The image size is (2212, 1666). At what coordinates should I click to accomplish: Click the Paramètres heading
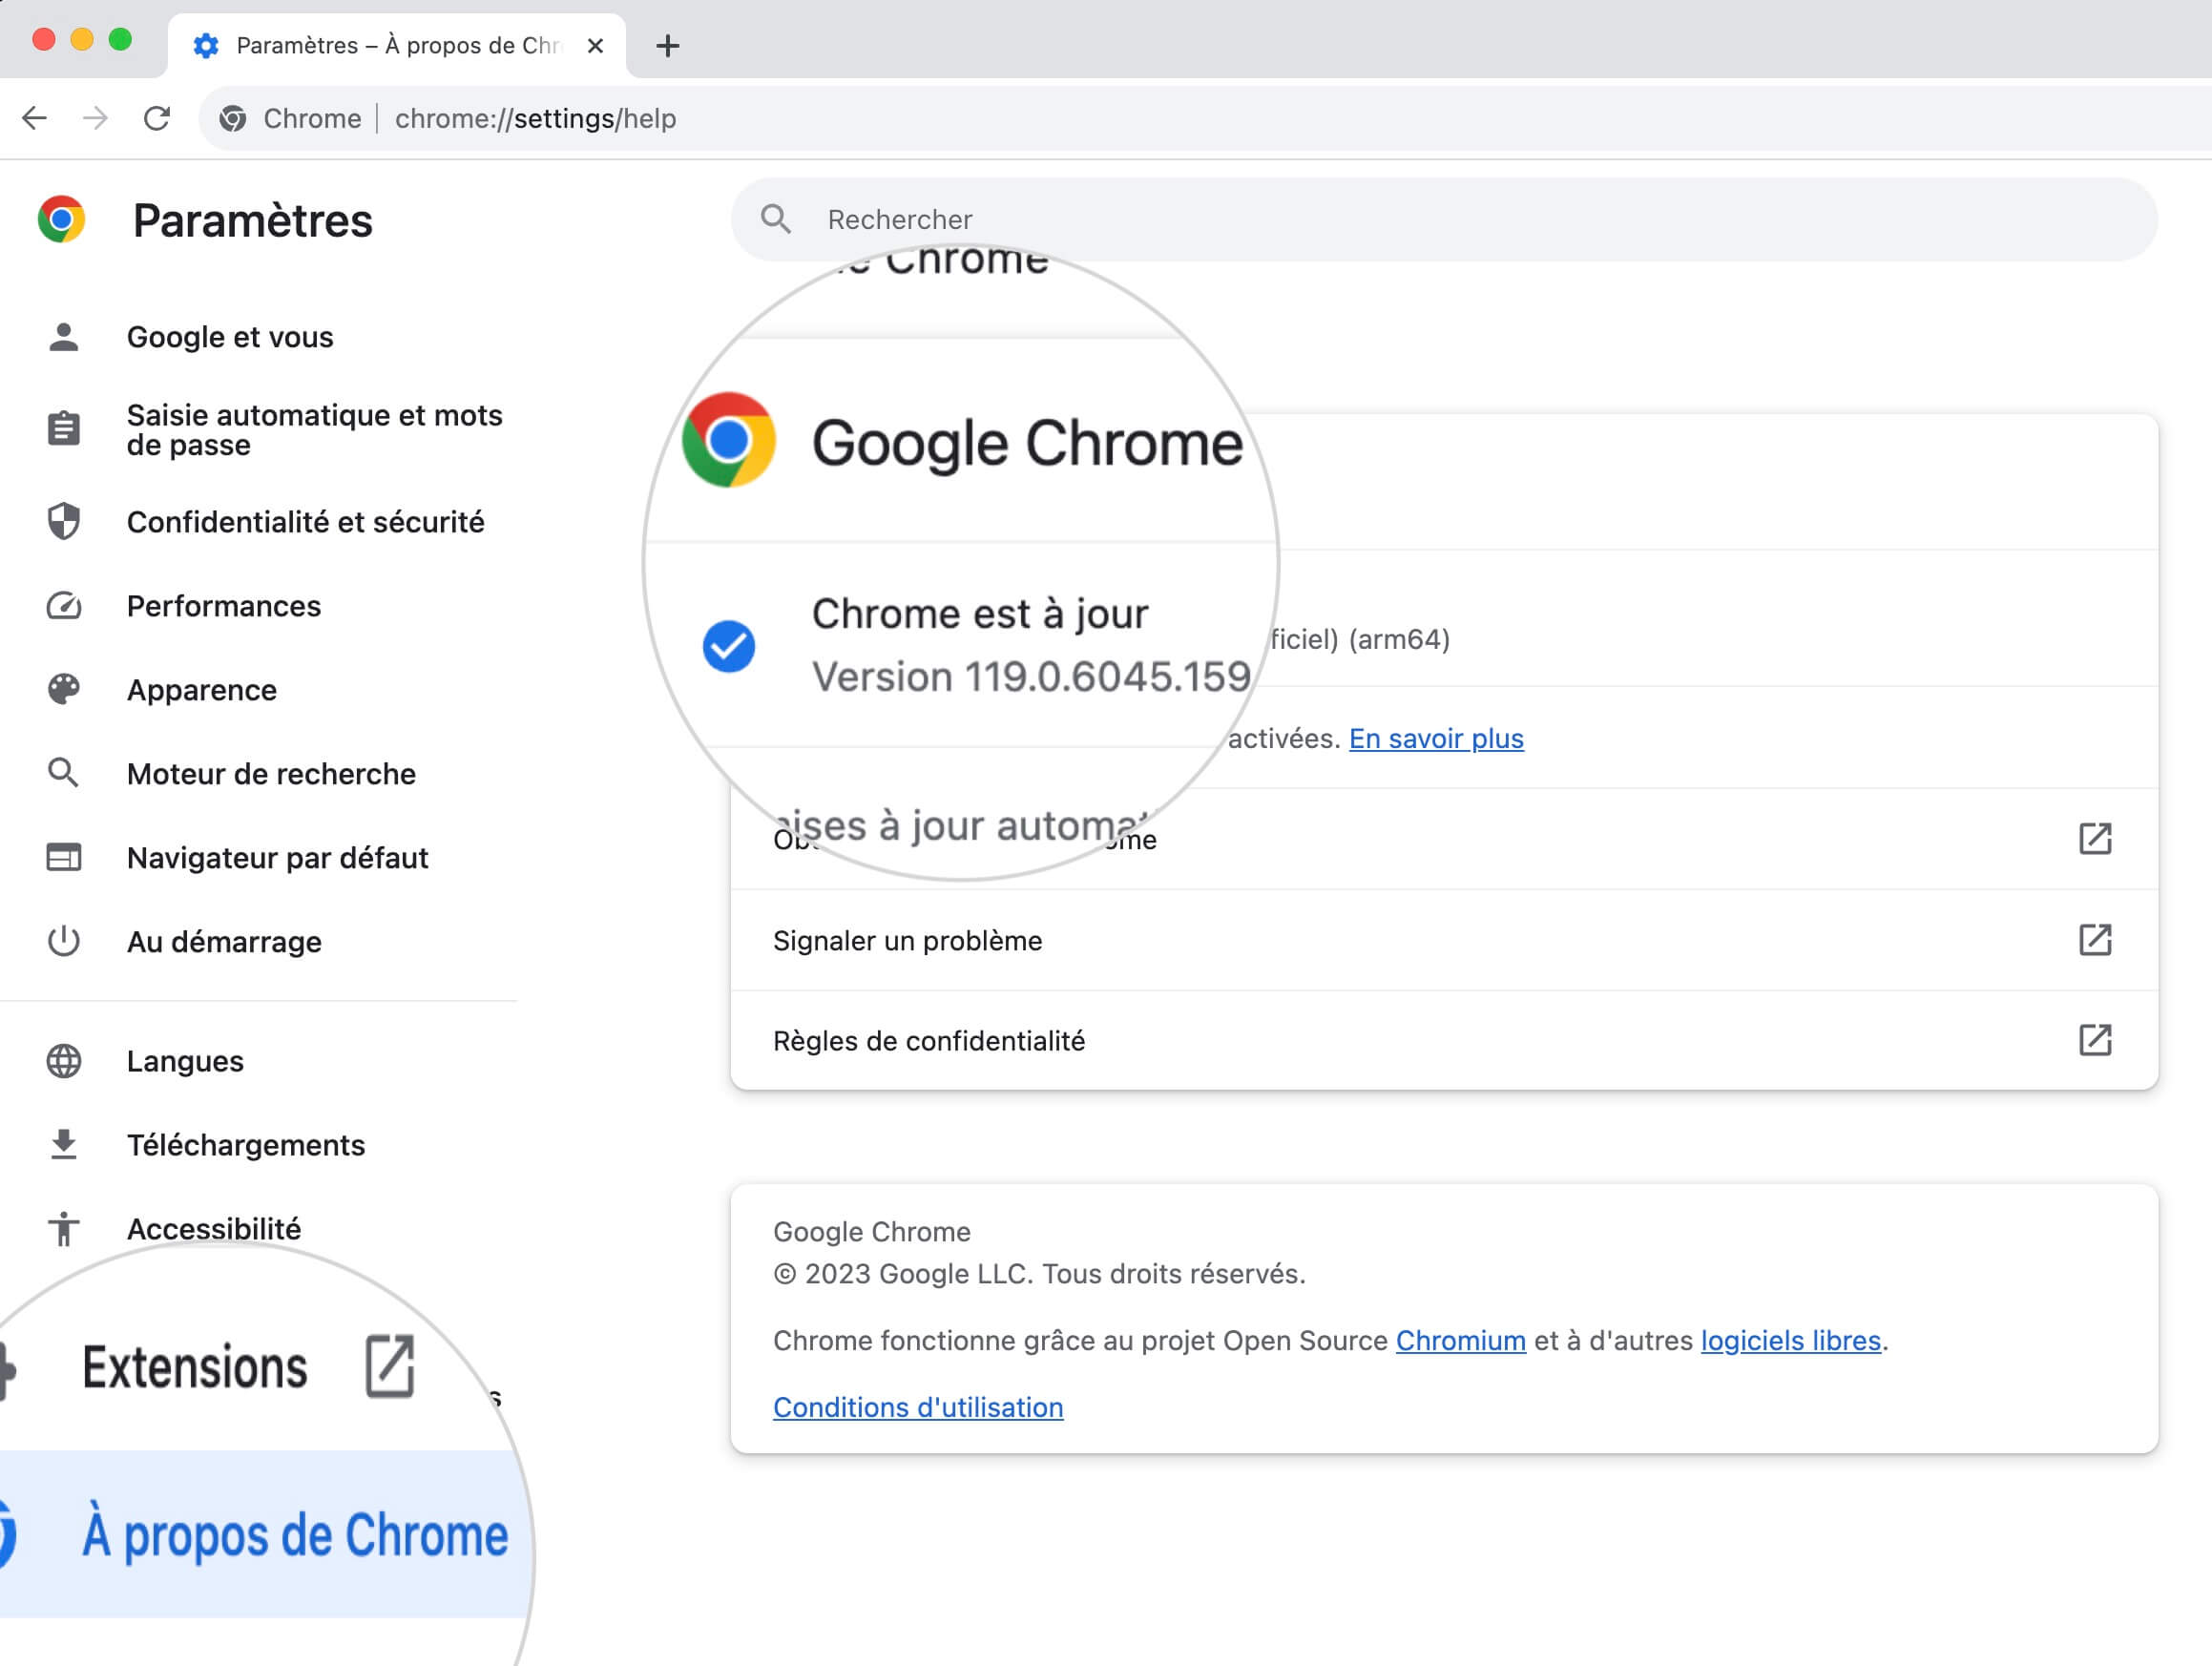(x=253, y=220)
